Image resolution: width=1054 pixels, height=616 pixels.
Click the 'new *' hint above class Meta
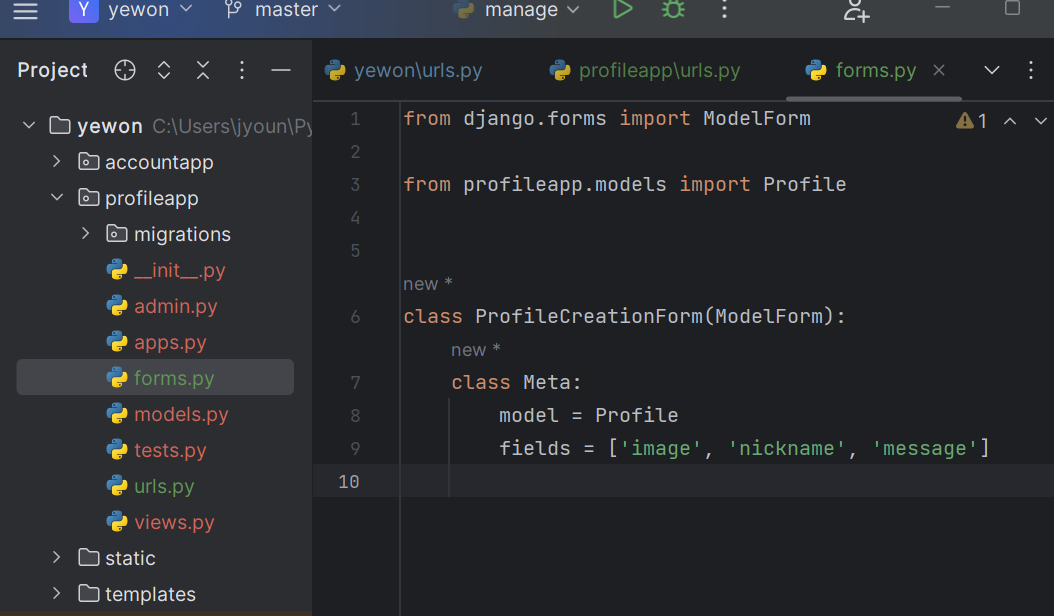click(x=475, y=350)
